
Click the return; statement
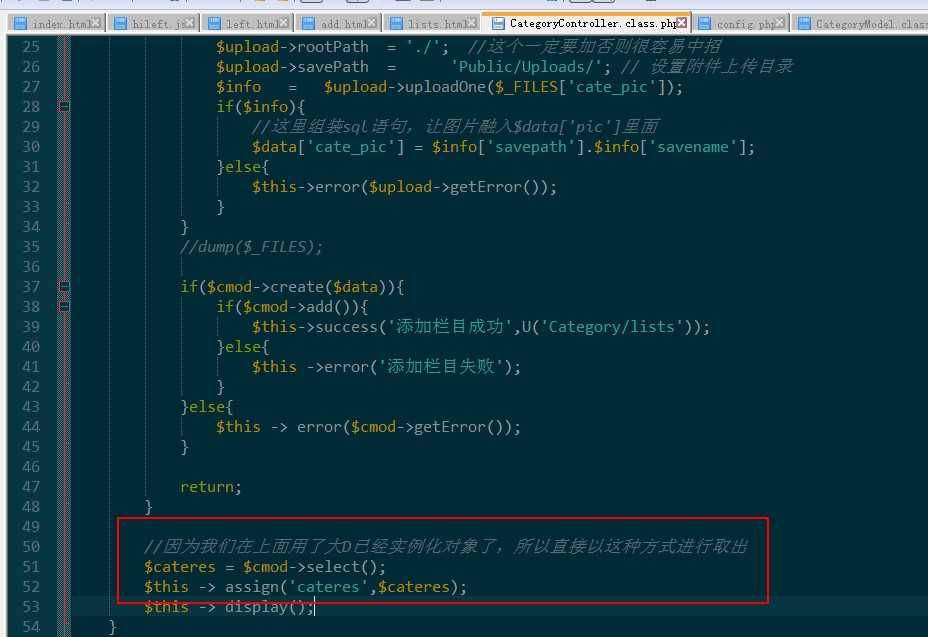[211, 487]
